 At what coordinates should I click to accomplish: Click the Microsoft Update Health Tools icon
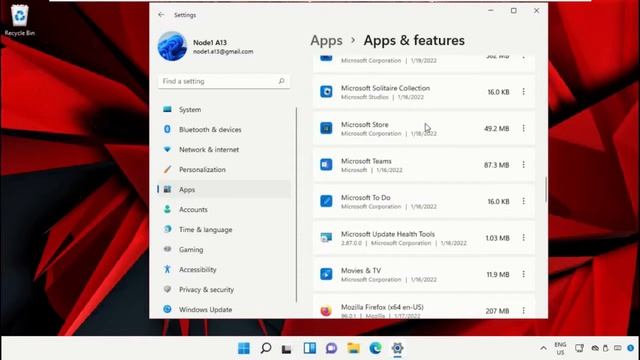click(x=326, y=238)
